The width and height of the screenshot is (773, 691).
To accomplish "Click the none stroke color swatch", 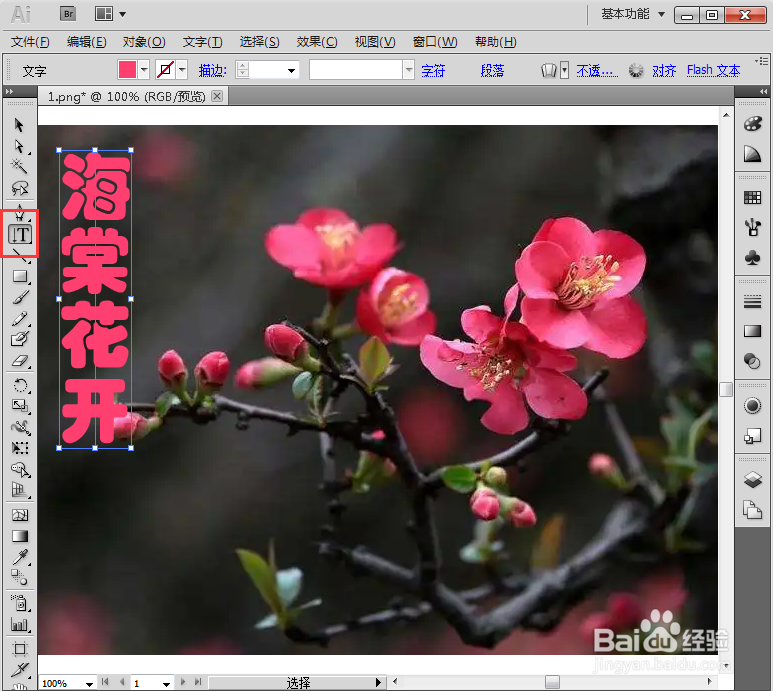I will 165,70.
